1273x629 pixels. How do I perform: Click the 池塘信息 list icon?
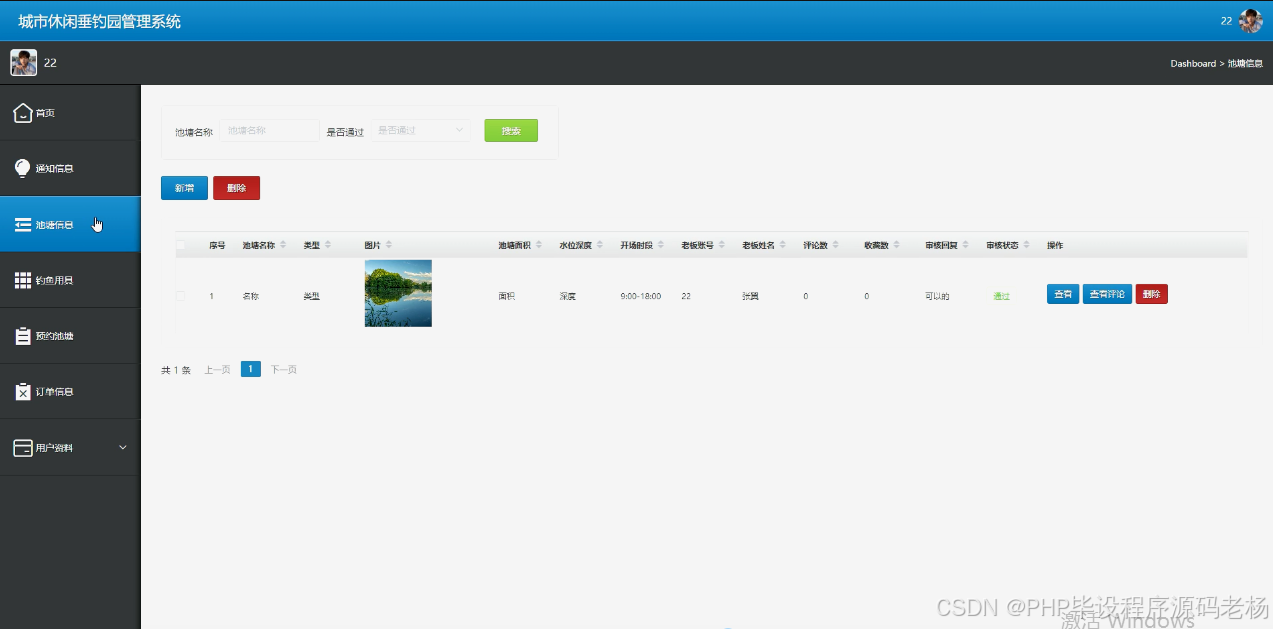(23, 224)
